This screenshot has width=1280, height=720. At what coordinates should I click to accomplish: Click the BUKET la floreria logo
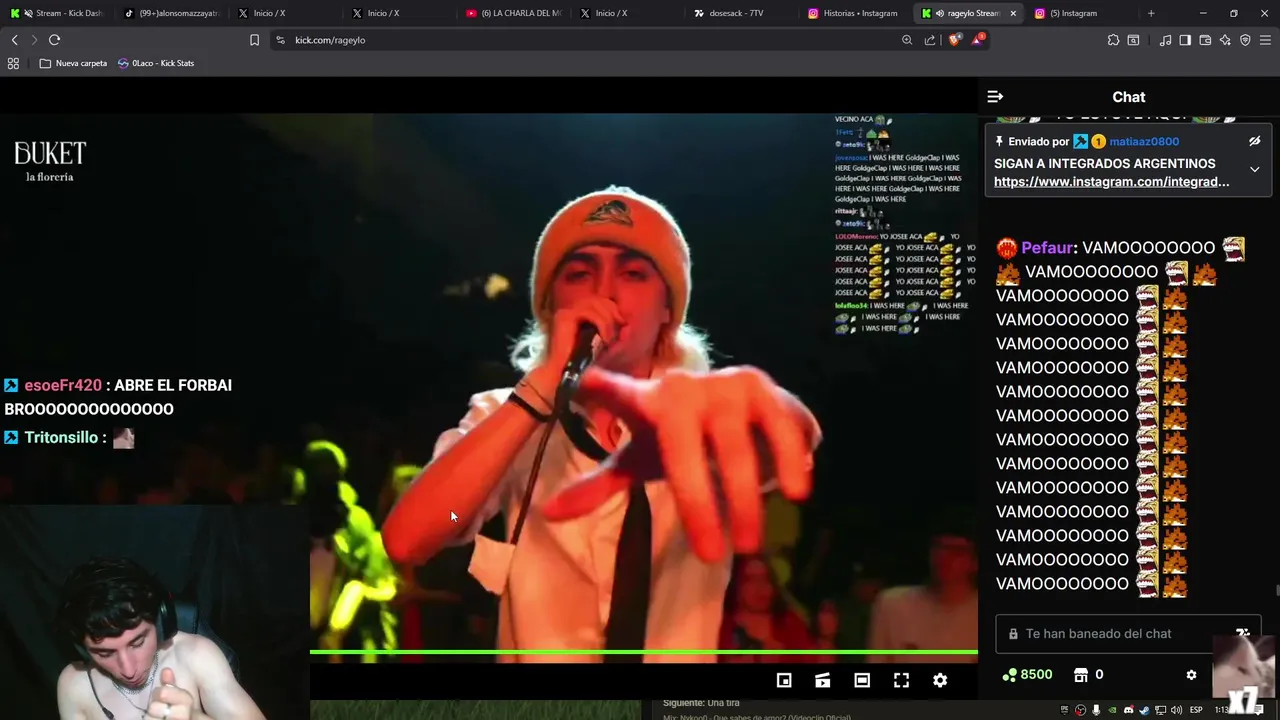coord(50,161)
